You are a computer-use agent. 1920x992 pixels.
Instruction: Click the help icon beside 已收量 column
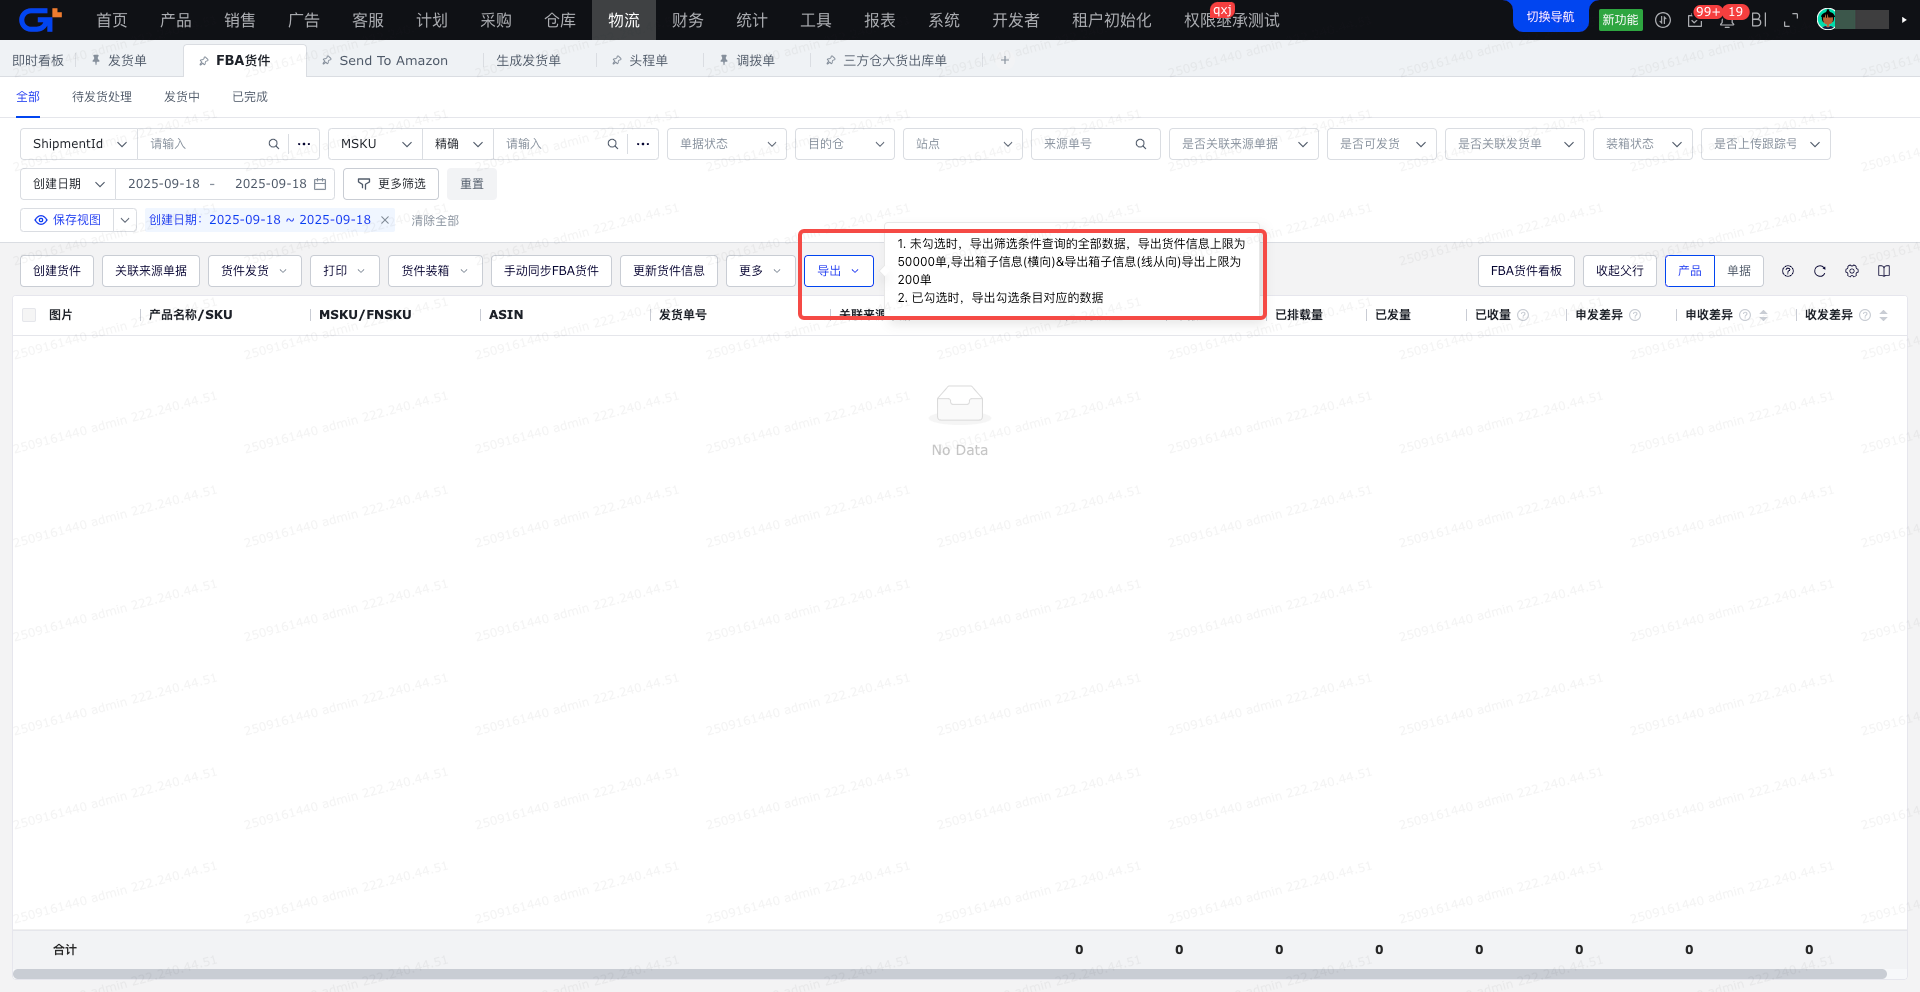1523,315
